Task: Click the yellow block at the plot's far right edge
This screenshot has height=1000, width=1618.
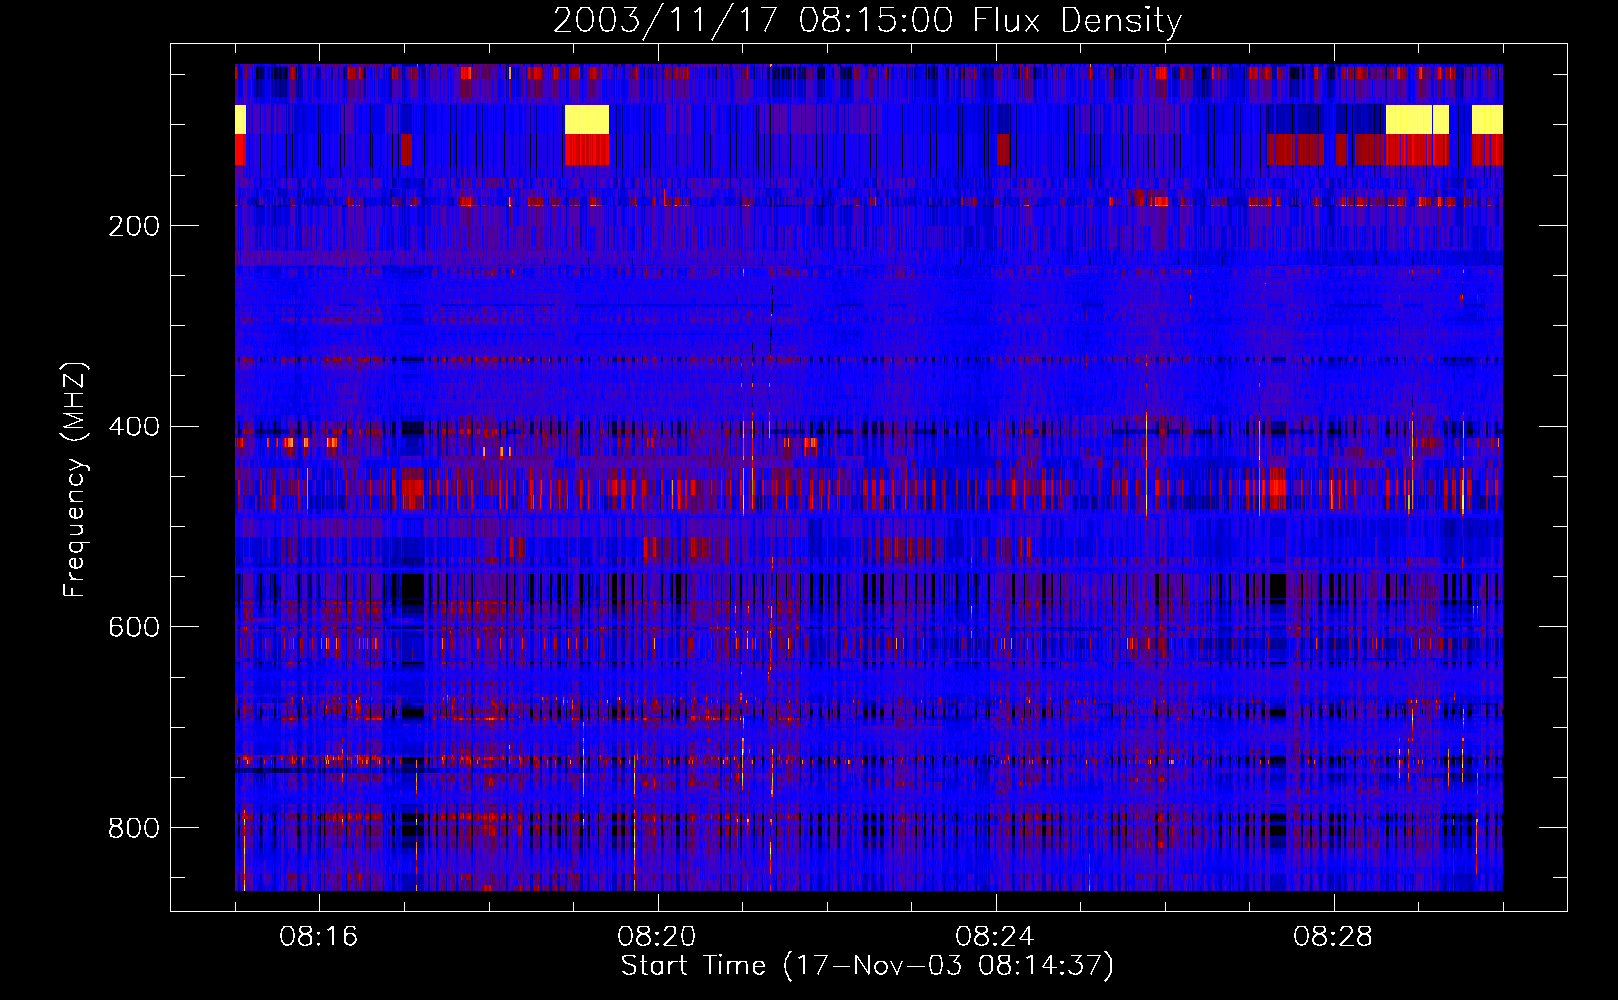Action: click(x=1487, y=119)
